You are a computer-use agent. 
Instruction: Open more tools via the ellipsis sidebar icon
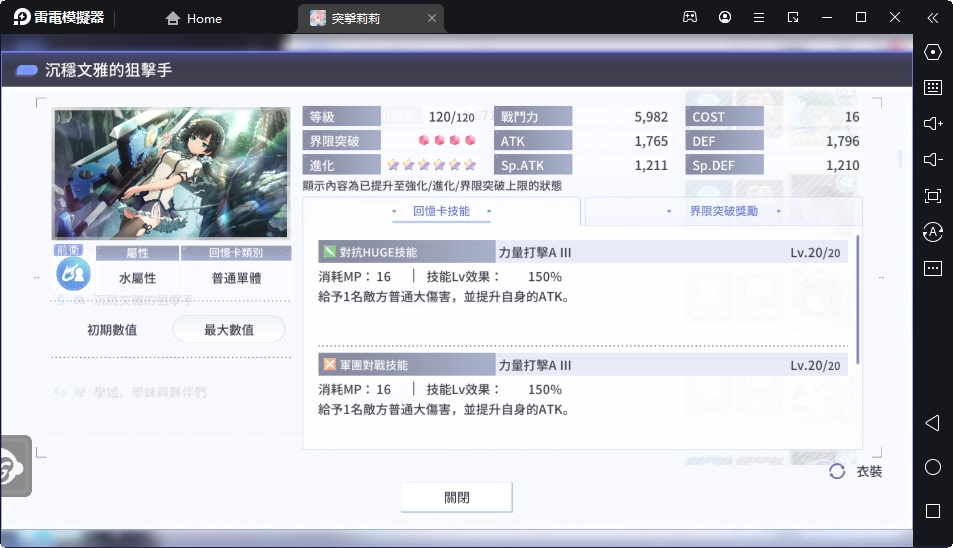933,268
